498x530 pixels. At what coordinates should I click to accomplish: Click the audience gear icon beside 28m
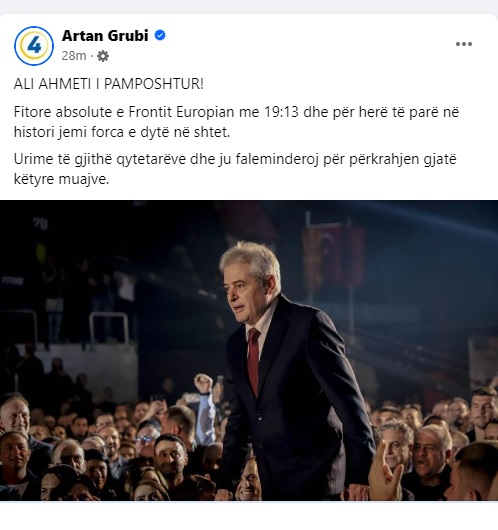tap(103, 56)
